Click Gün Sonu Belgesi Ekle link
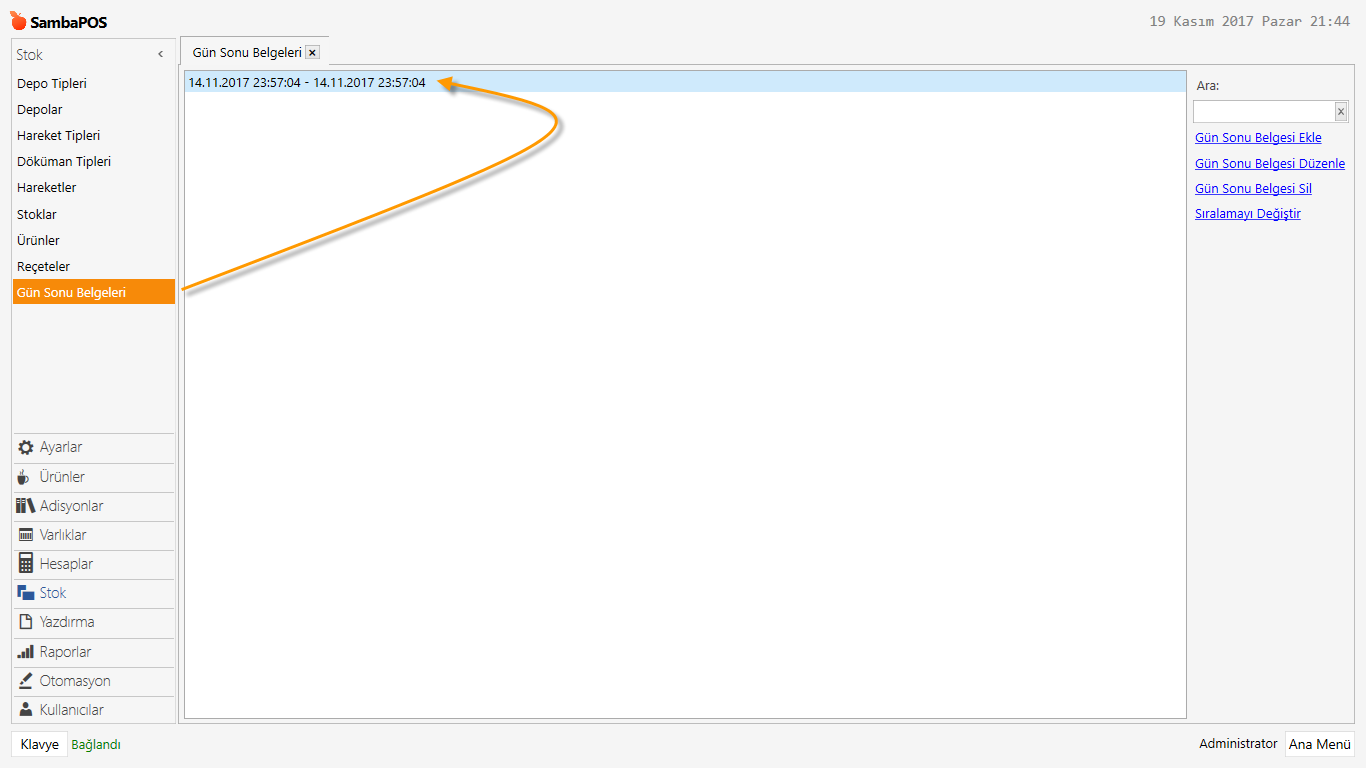The height and width of the screenshot is (768, 1366). pos(1258,138)
